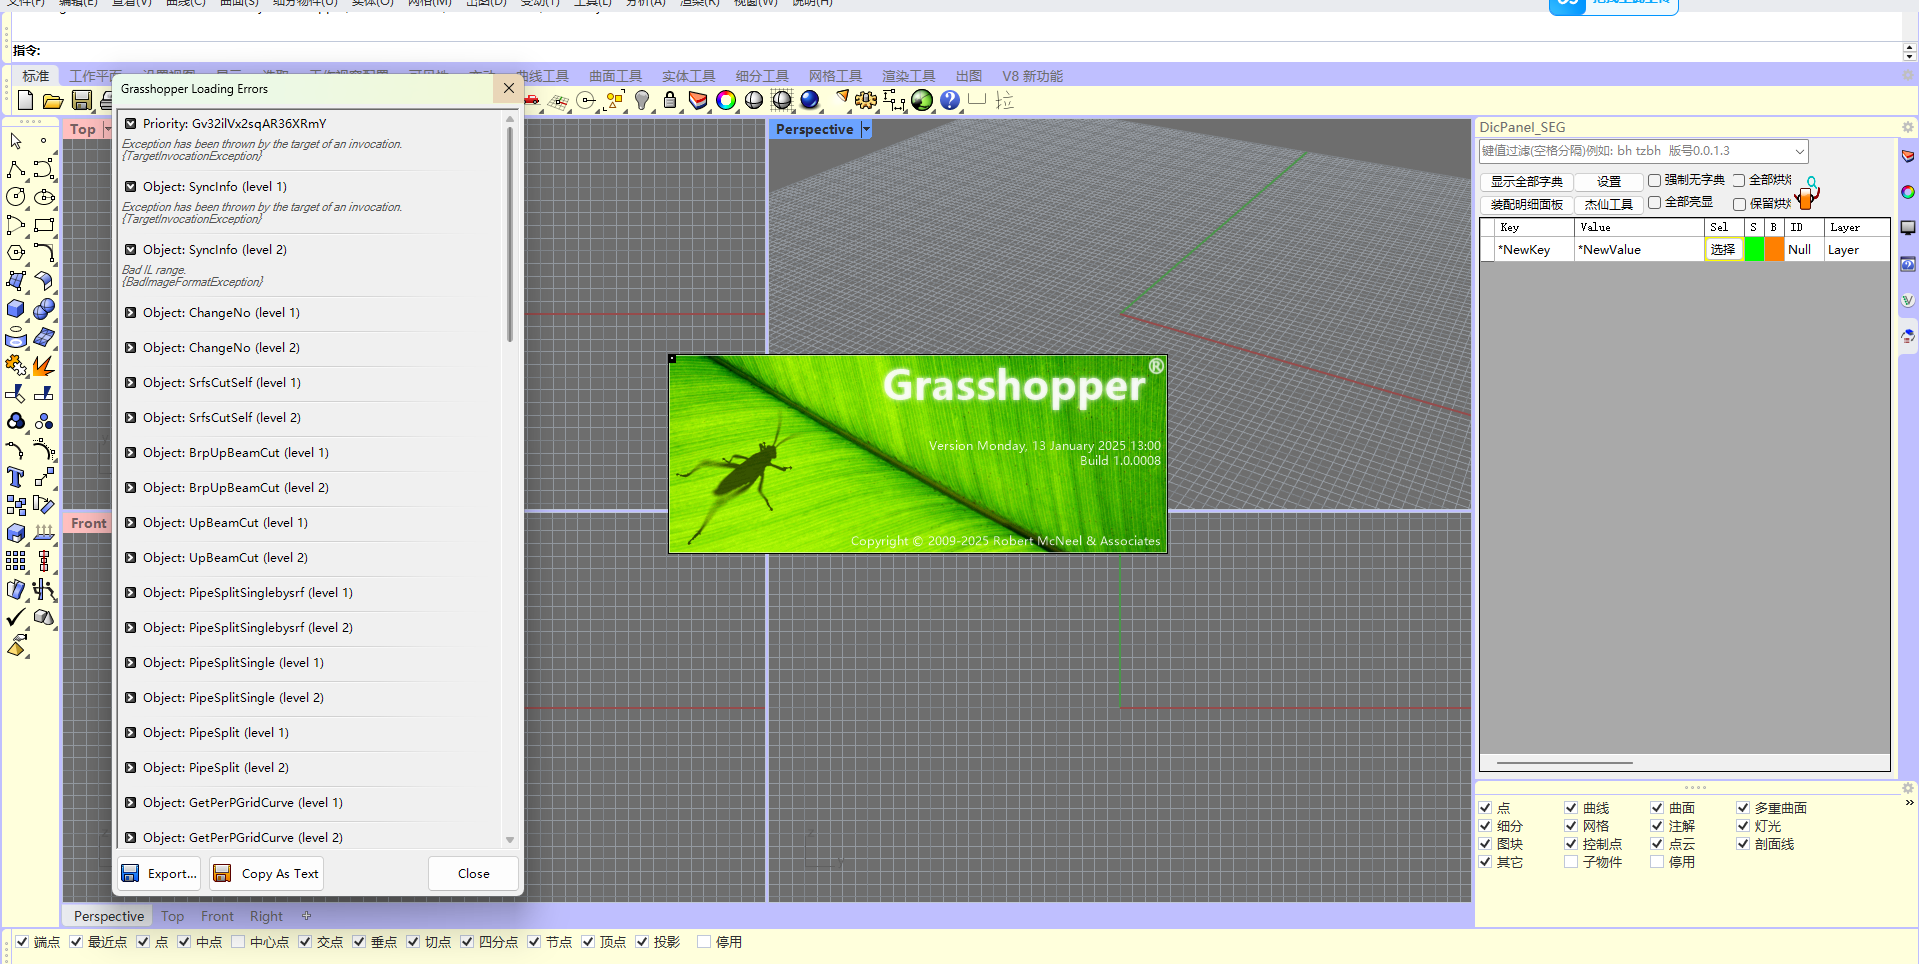Click the red car icon in toolbar
This screenshot has height=964, width=1919.
click(x=532, y=100)
